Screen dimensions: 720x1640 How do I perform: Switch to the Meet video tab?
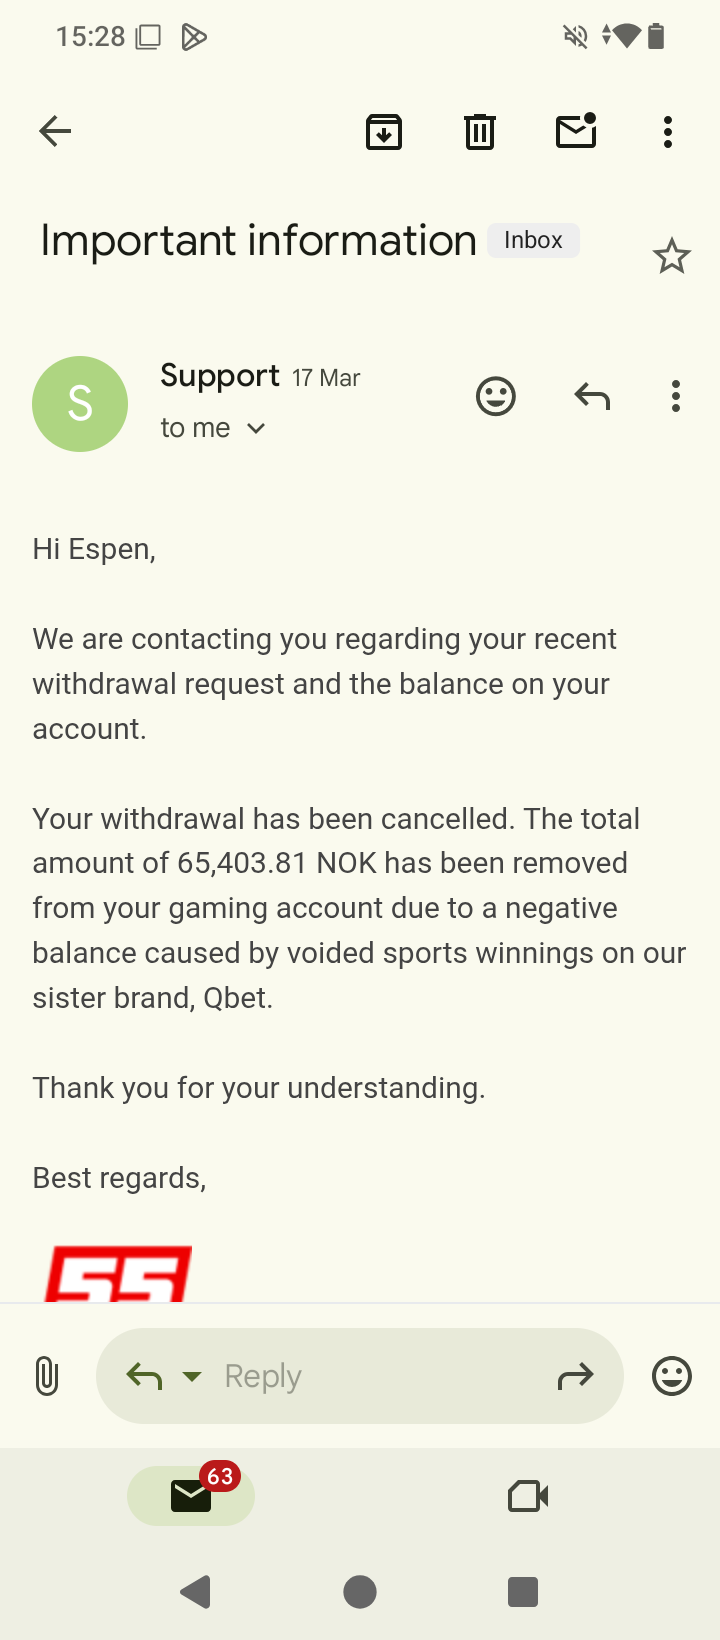coord(528,1496)
